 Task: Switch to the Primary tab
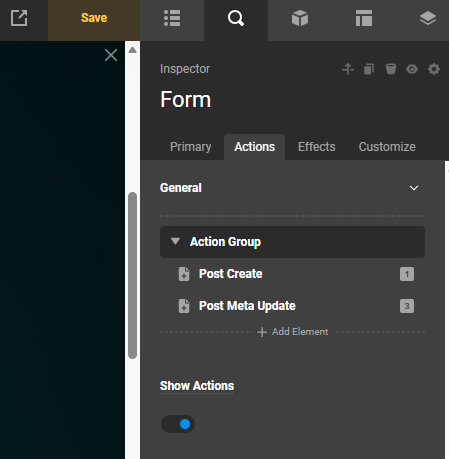click(191, 147)
